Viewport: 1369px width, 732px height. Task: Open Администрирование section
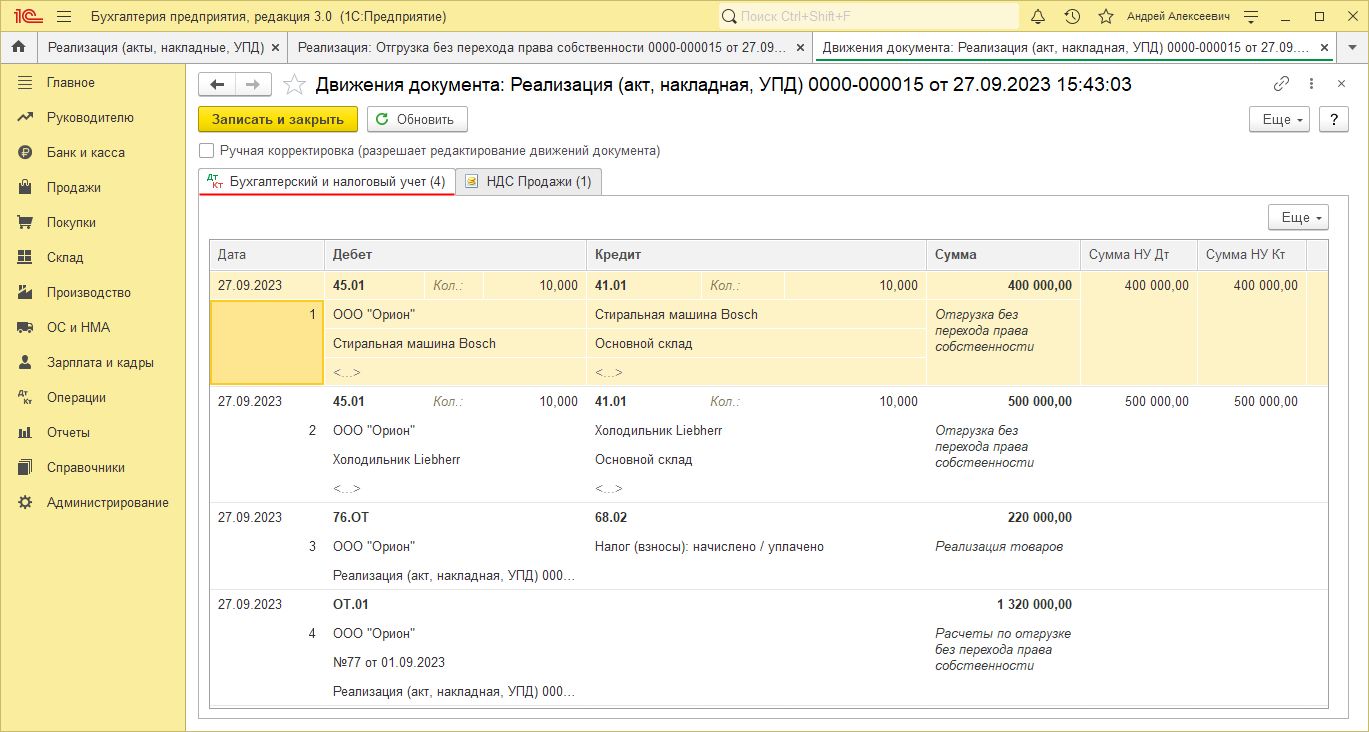(92, 503)
